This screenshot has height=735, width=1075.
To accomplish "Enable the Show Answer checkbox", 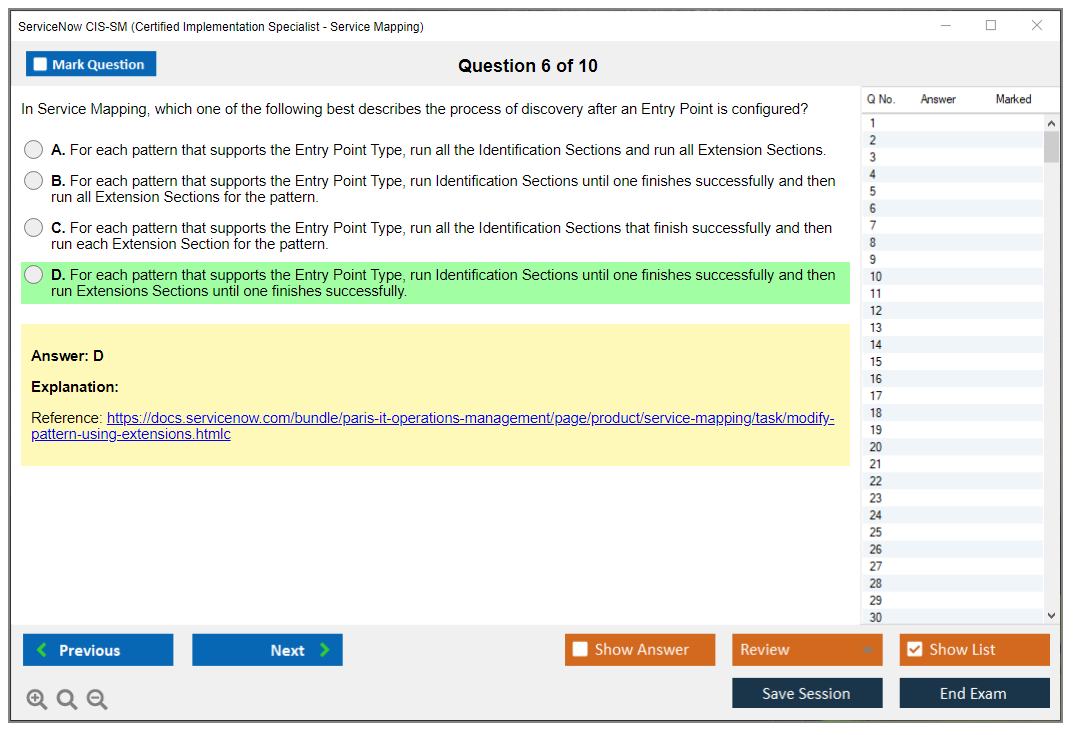I will 580,650.
